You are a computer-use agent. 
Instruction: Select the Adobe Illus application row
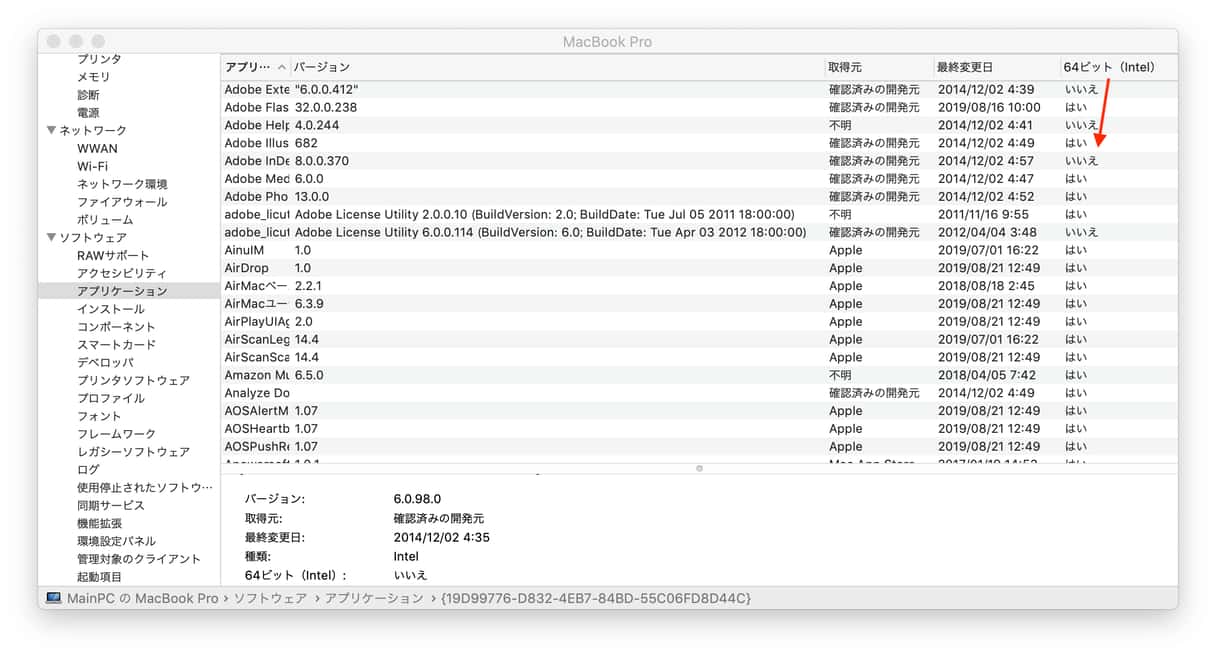coord(699,143)
